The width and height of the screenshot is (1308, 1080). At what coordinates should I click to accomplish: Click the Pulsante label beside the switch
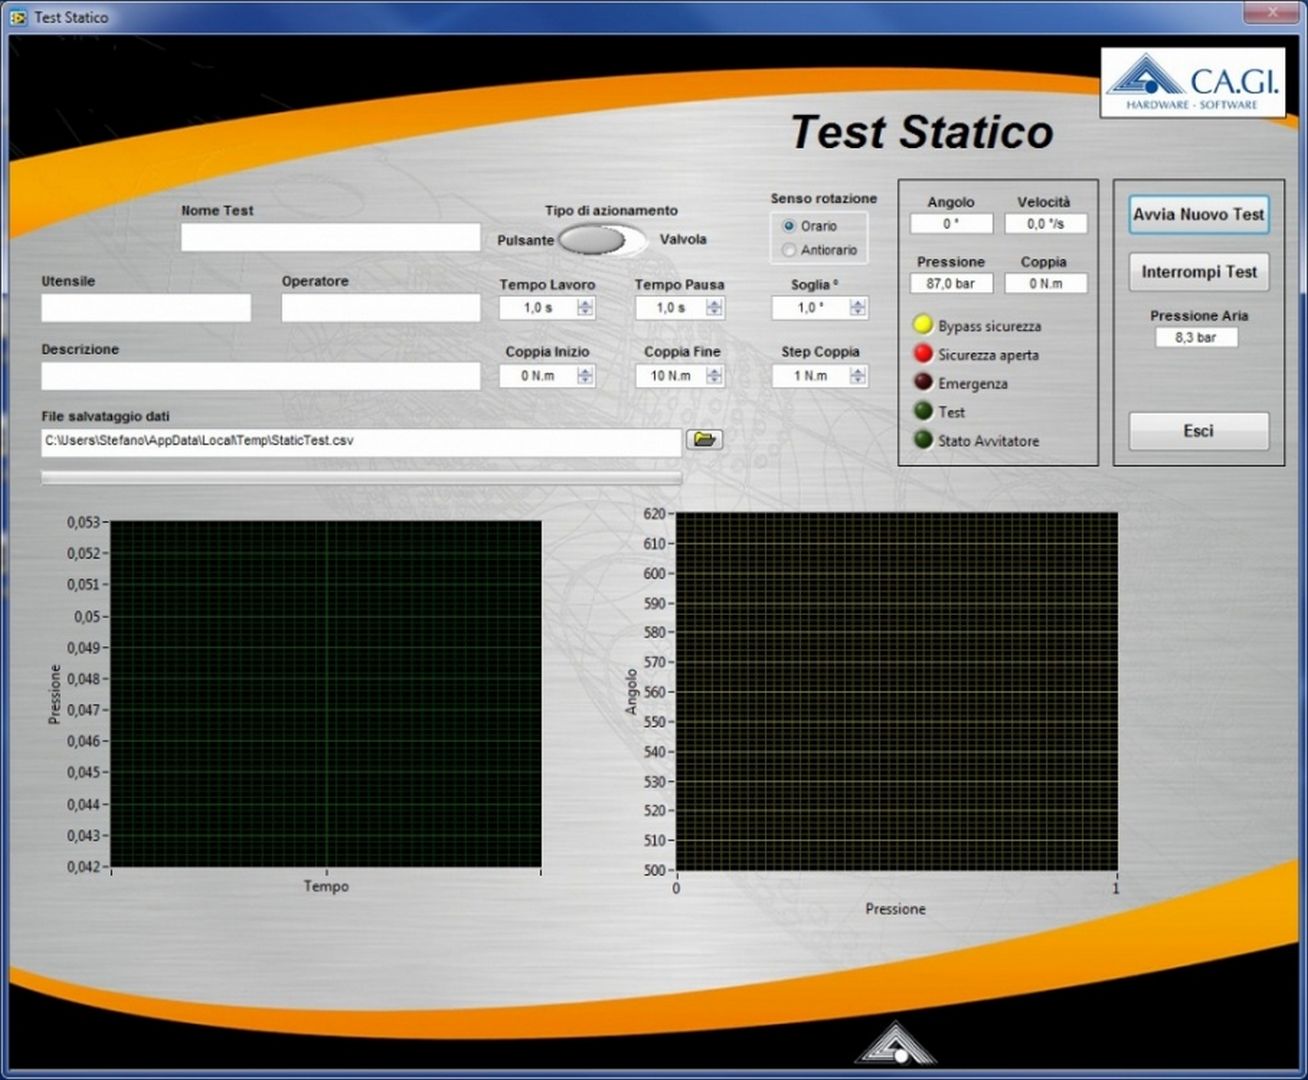pos(525,240)
